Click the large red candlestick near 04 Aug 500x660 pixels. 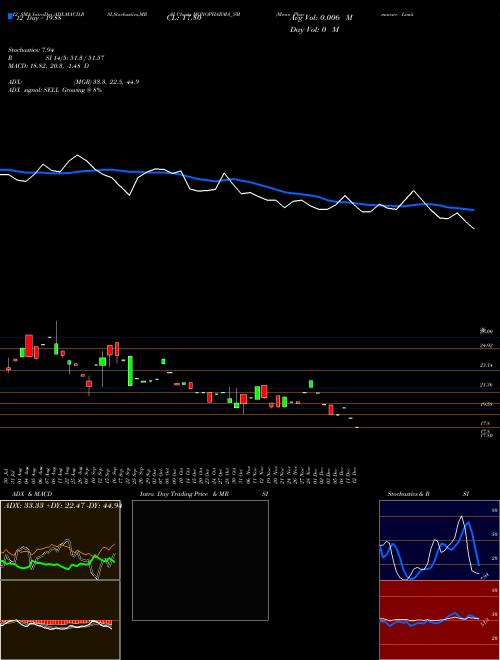click(29, 346)
